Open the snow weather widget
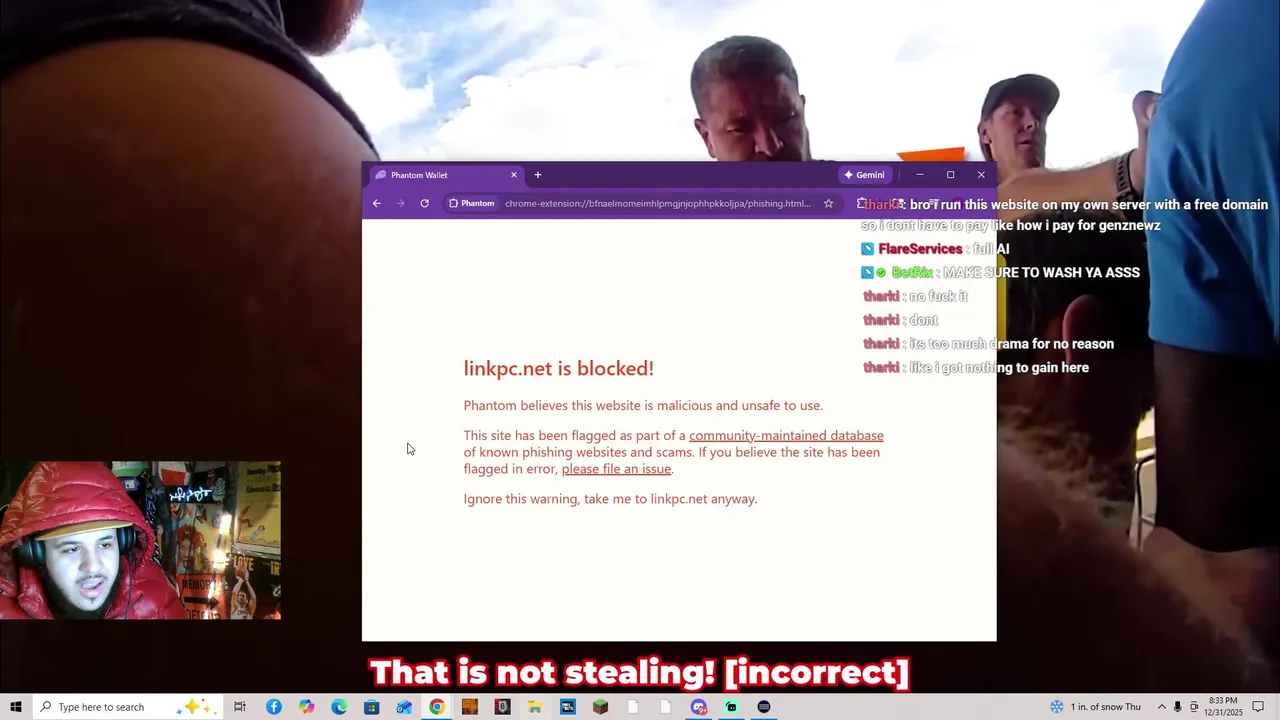The image size is (1280, 720). pos(1094,707)
